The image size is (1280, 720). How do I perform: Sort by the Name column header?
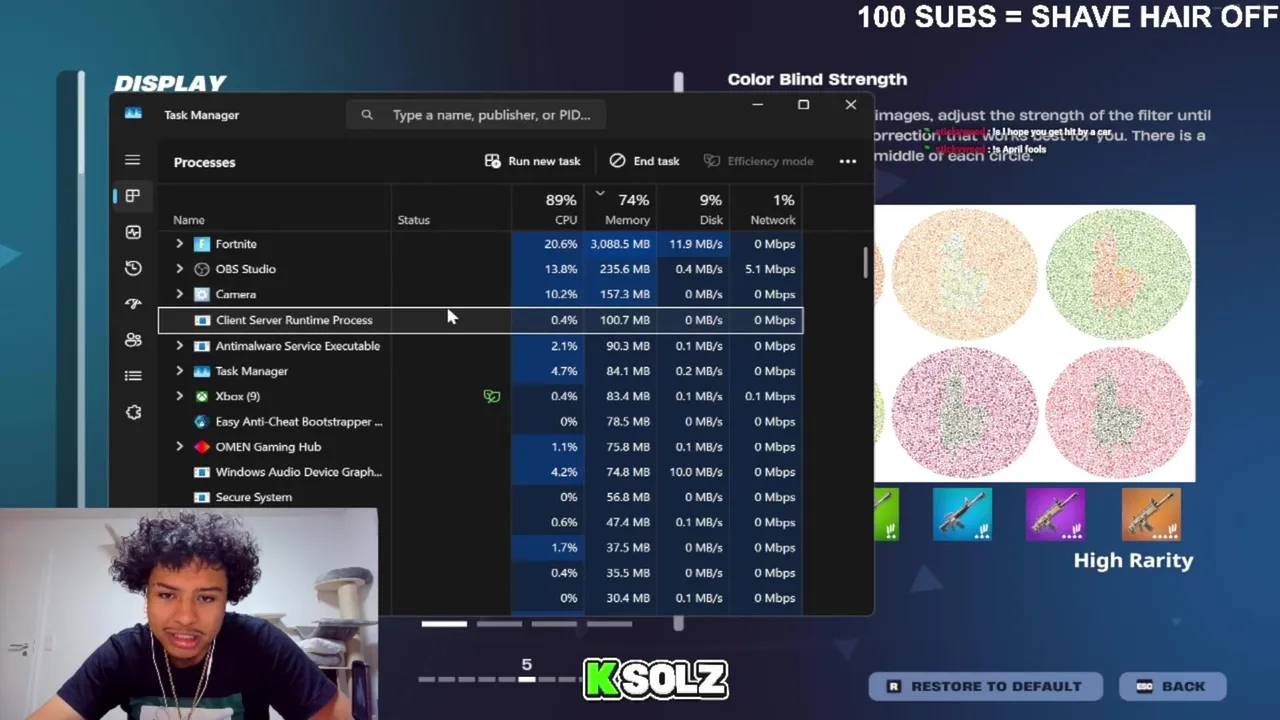coord(275,209)
